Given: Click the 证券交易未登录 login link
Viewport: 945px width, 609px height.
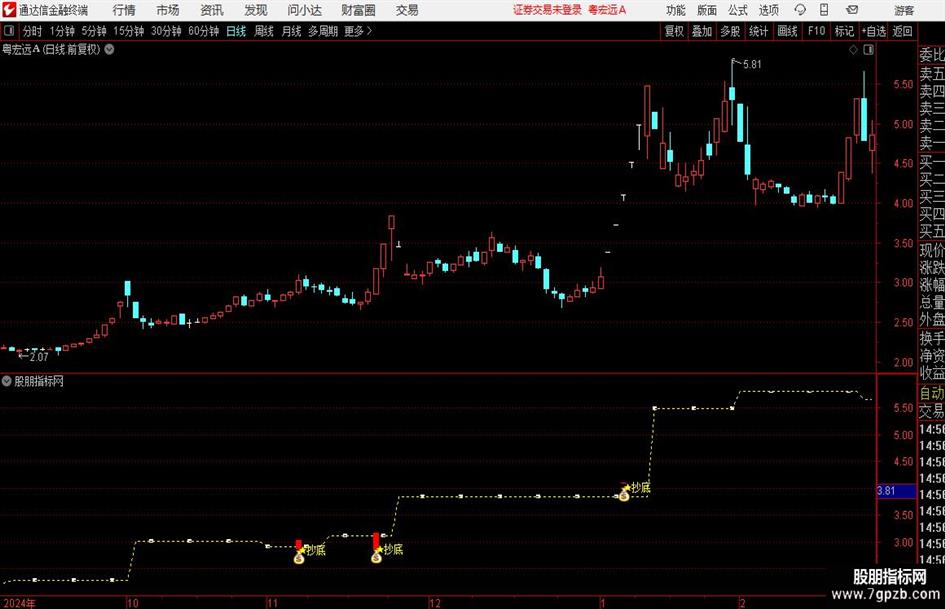Looking at the screenshot, I should 547,10.
